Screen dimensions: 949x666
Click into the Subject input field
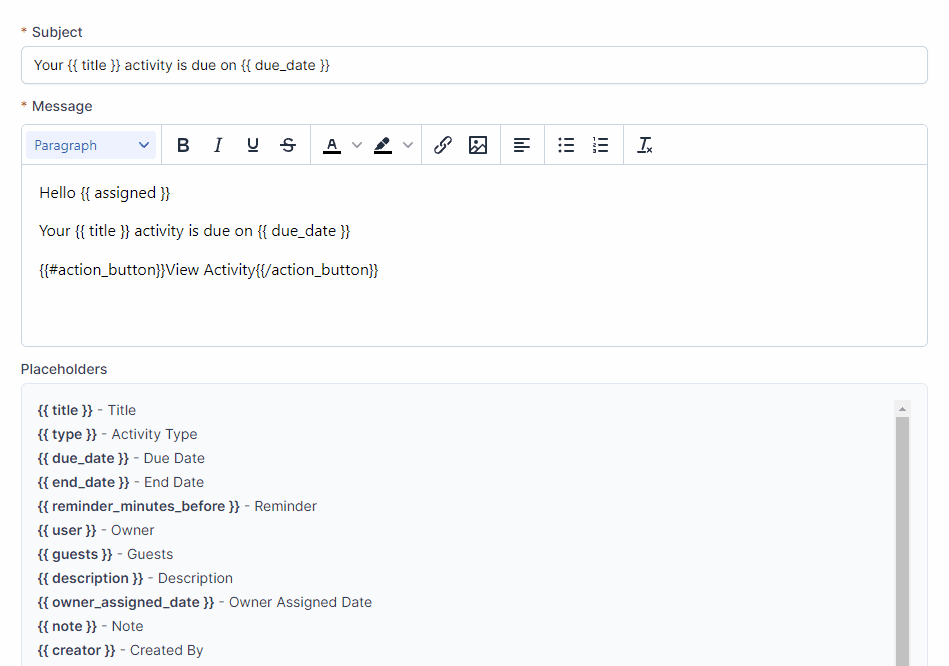474,65
